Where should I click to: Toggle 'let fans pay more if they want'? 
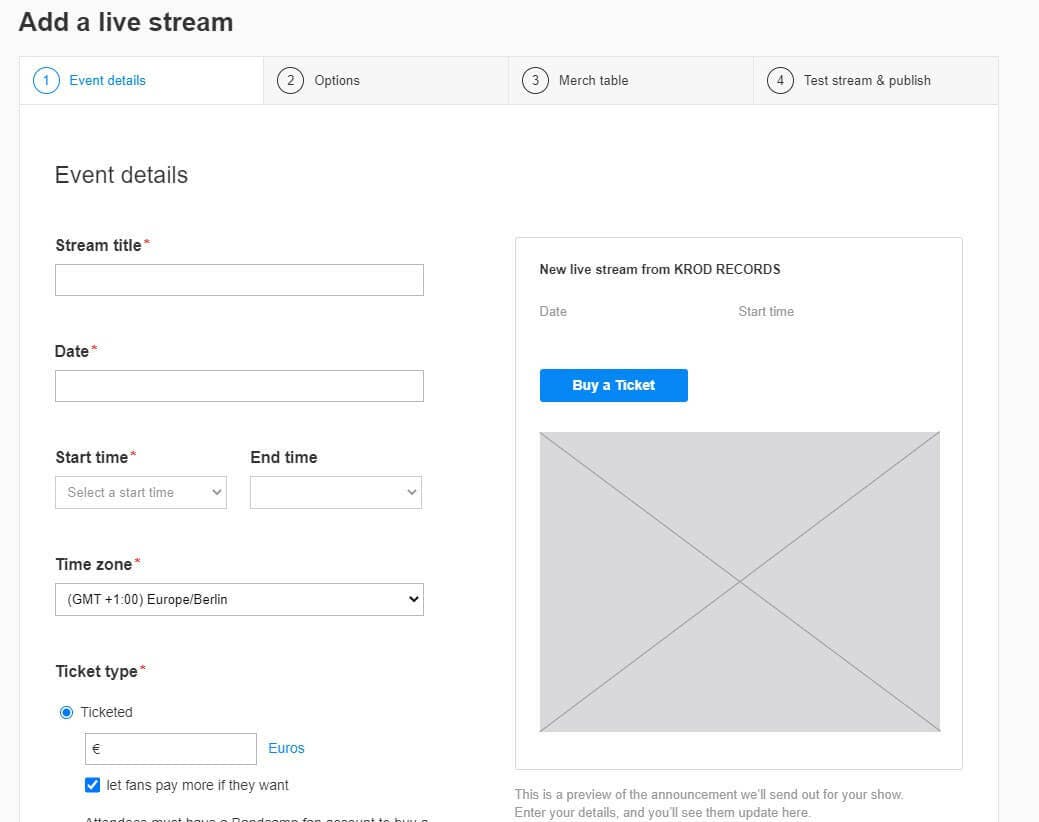92,785
